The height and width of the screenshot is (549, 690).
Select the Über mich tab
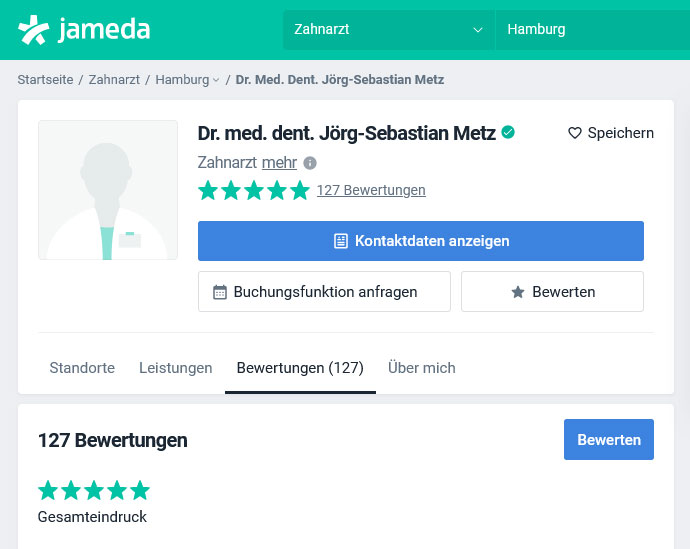point(421,368)
